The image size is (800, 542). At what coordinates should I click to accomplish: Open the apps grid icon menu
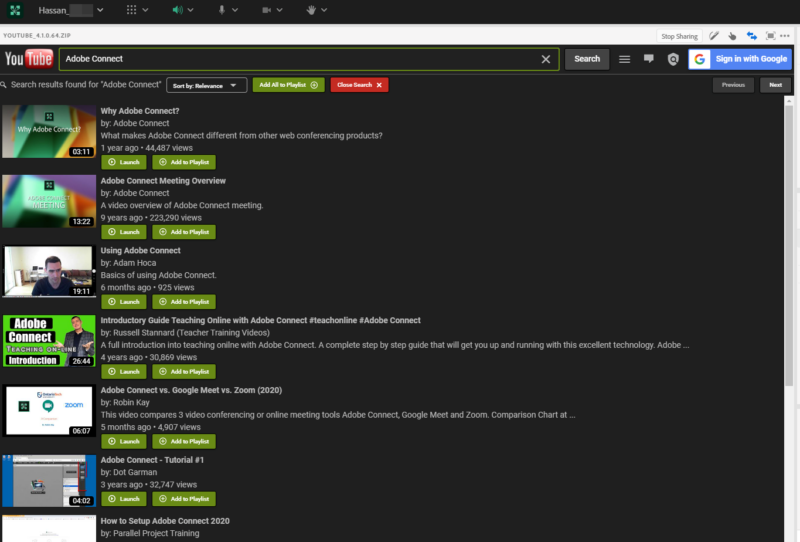[131, 10]
